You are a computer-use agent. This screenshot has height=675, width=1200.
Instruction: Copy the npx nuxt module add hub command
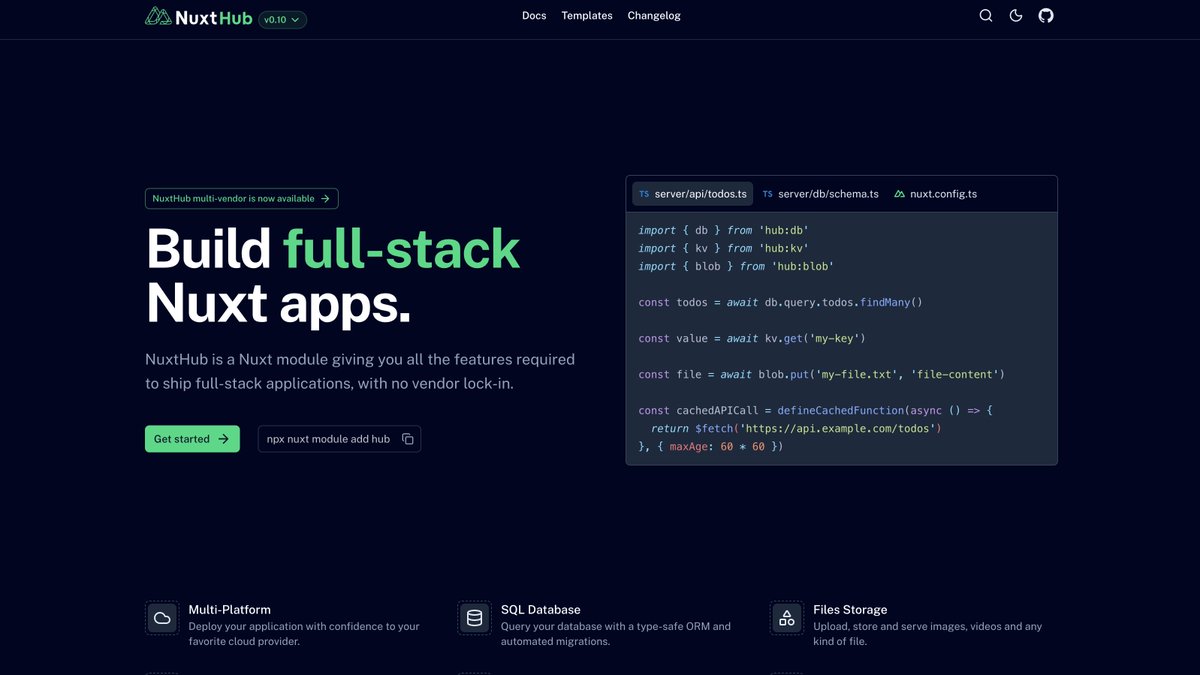[339, 439]
